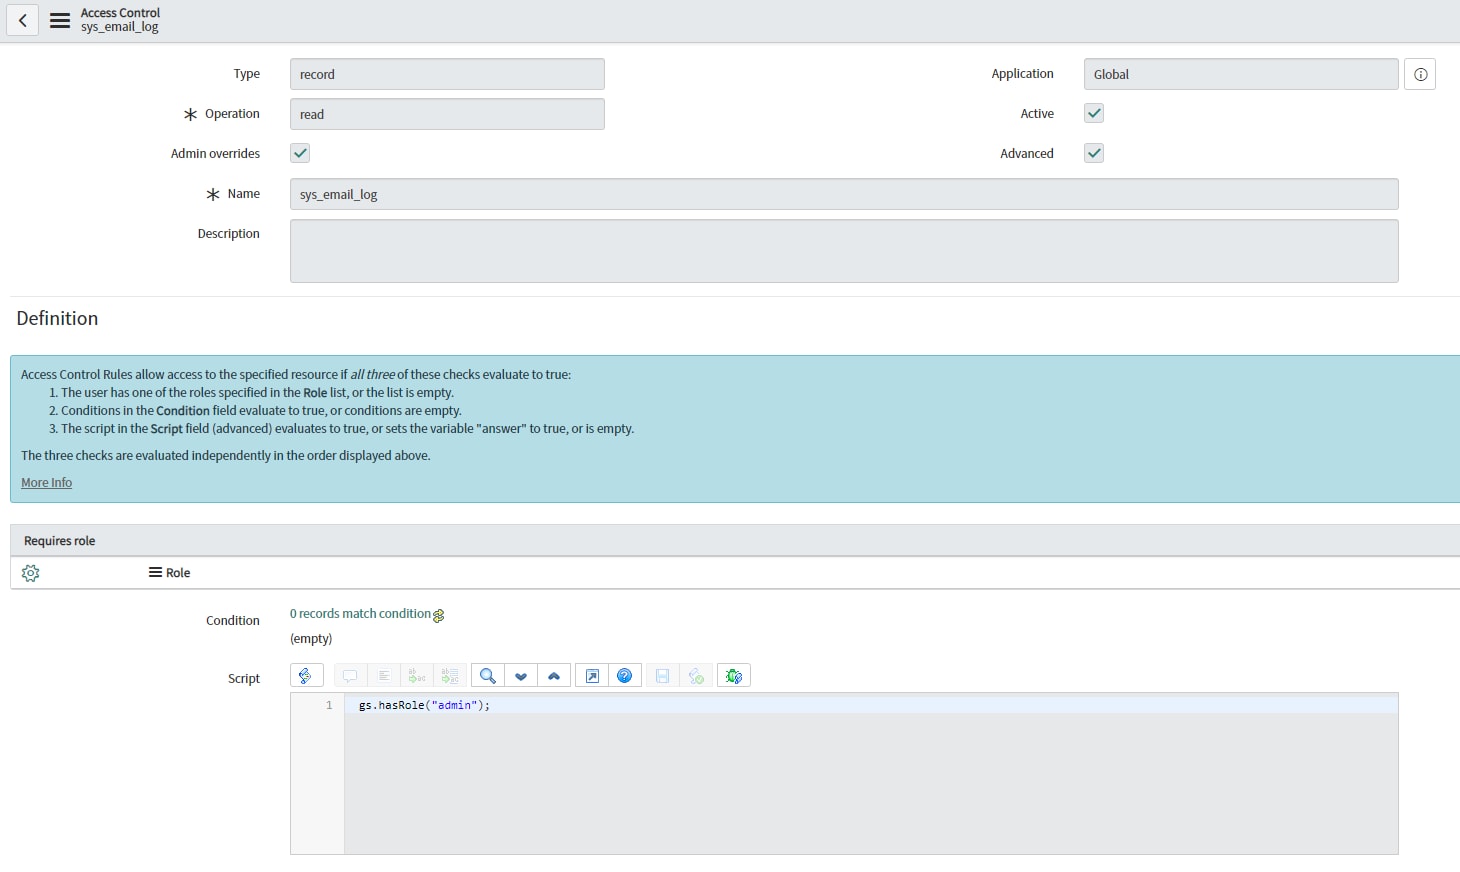Open the 0 records match condition link
The image size is (1460, 872).
[x=360, y=614]
